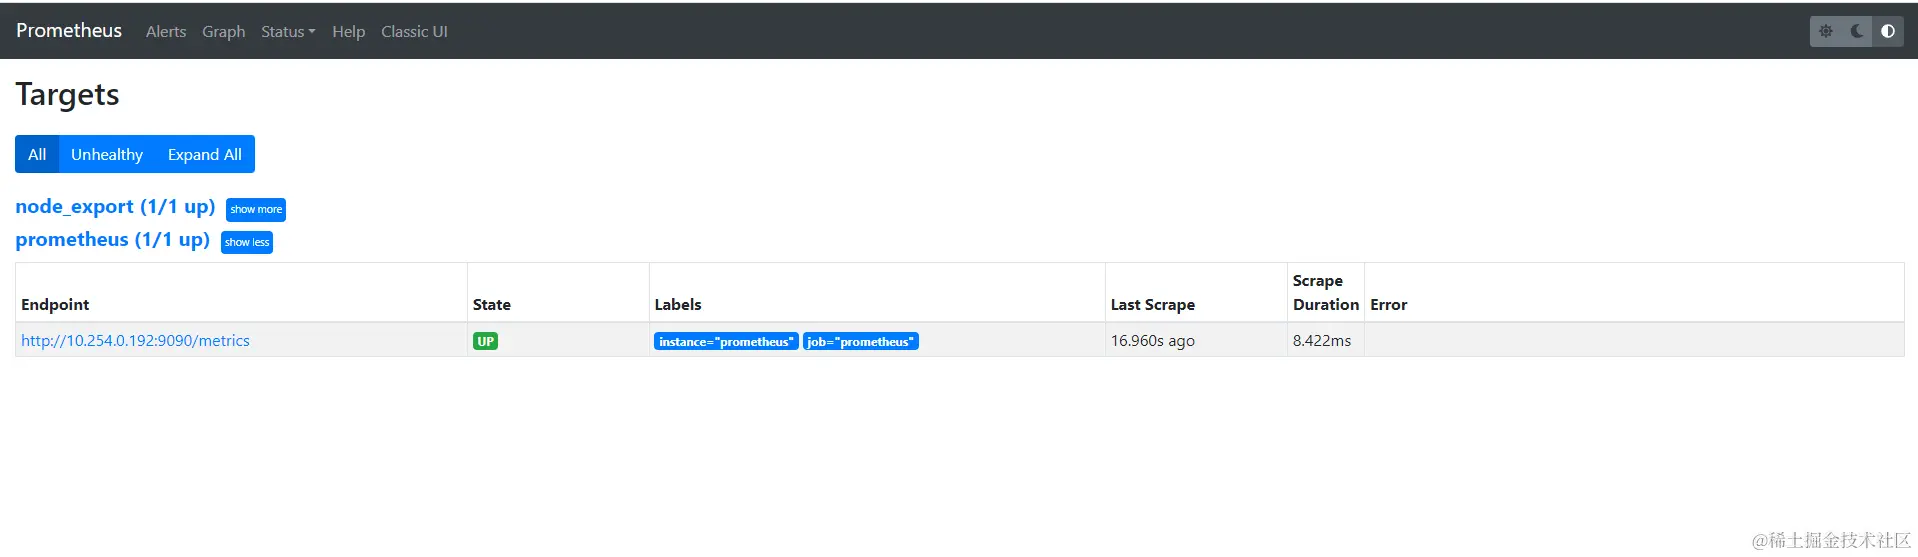1918x557 pixels.
Task: Open the Alerts page
Action: pos(166,32)
